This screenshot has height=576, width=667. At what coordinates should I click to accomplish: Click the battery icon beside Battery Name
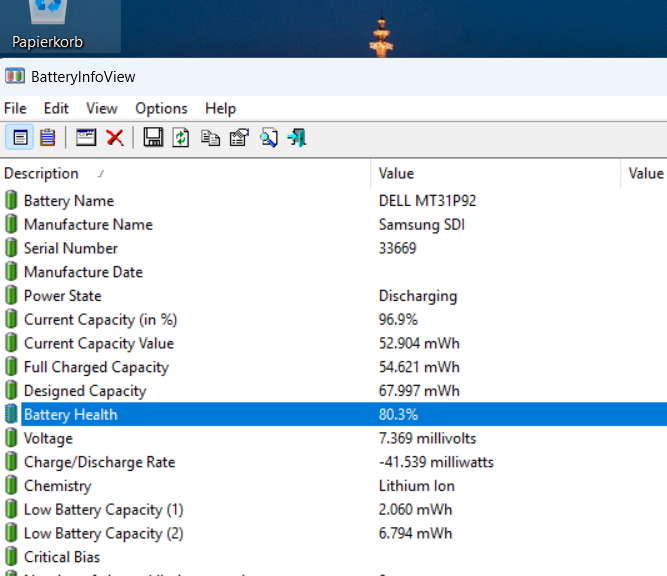pyautogui.click(x=11, y=200)
